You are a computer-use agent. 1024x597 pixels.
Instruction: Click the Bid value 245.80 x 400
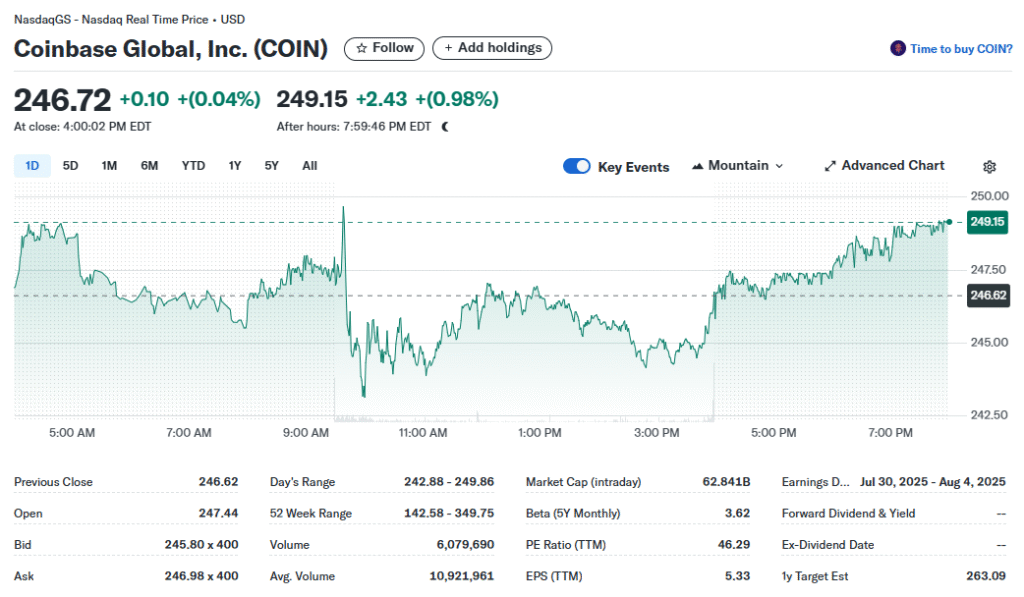coord(201,545)
